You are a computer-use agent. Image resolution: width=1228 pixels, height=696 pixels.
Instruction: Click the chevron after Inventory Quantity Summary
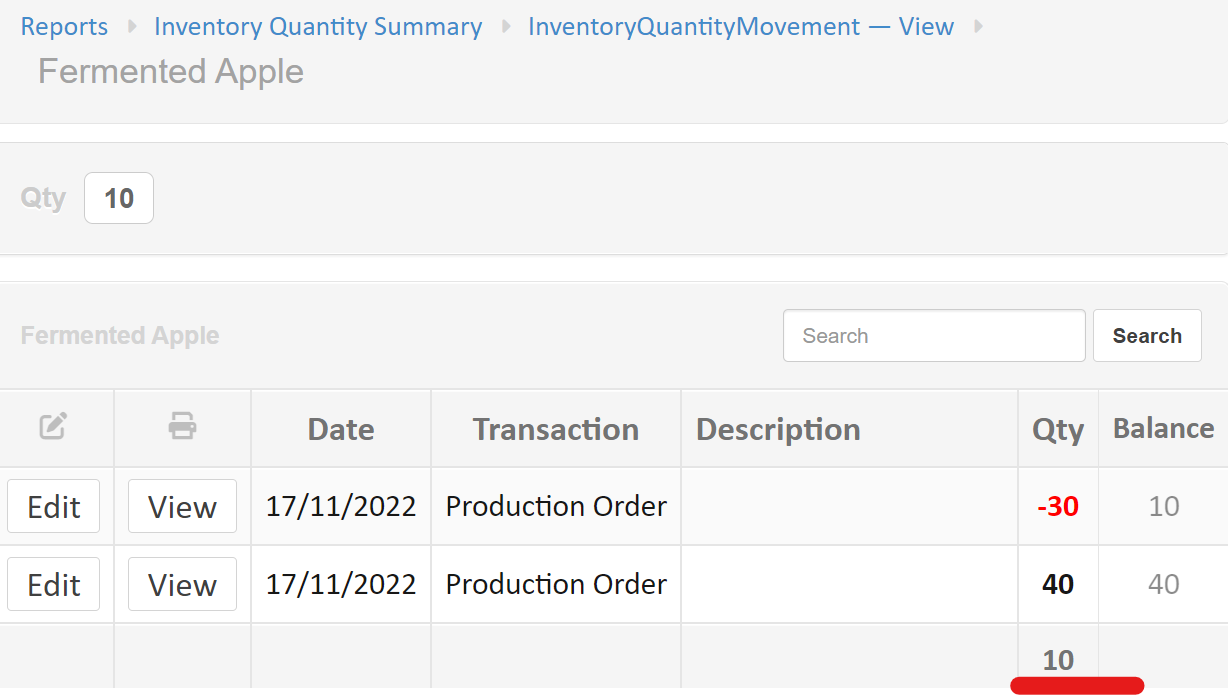[506, 27]
